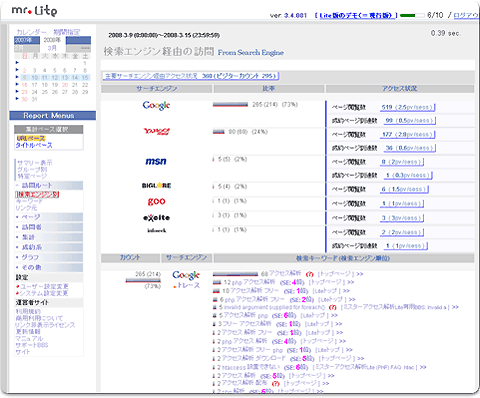Click the >> arrow on the 68 アクセス解析 row
The image size is (480, 398).
[359, 274]
